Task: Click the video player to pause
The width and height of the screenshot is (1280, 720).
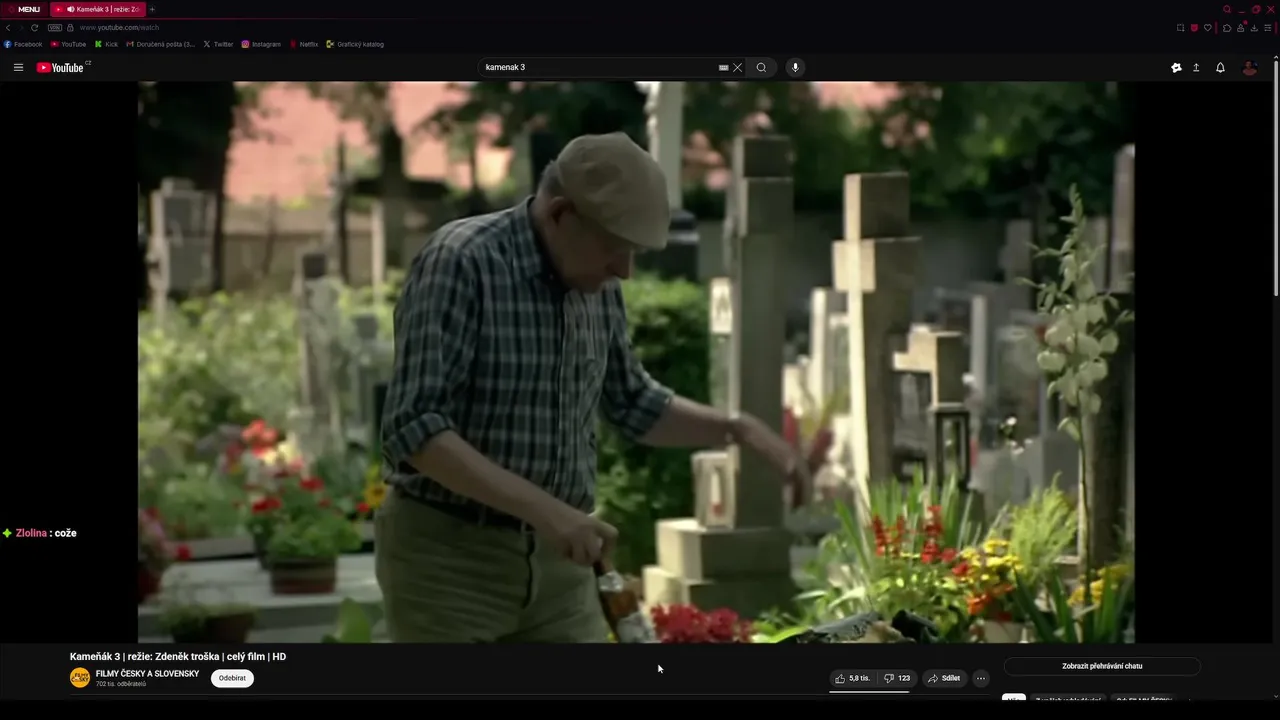Action: click(636, 362)
